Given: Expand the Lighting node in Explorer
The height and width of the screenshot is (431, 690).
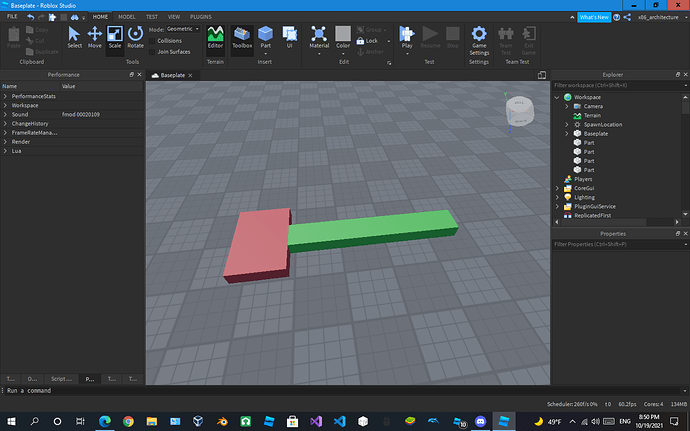Looking at the screenshot, I should click(x=557, y=197).
